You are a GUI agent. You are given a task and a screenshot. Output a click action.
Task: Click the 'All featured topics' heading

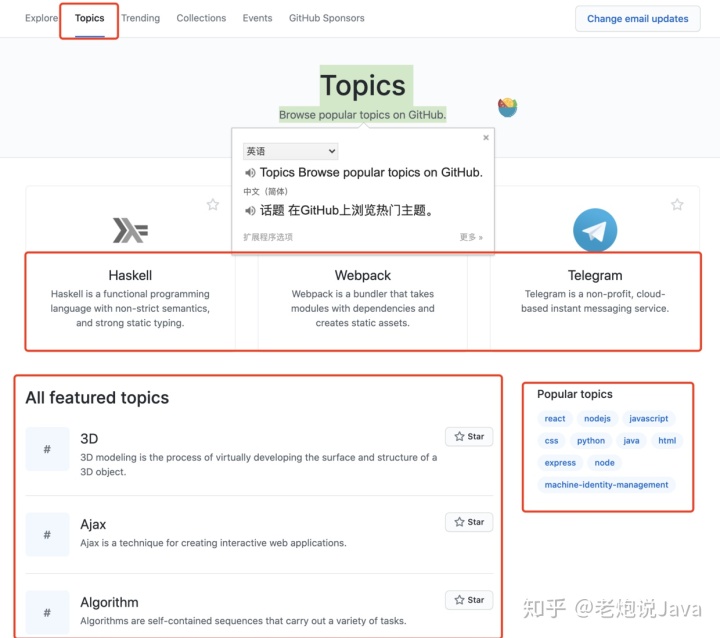click(97, 397)
